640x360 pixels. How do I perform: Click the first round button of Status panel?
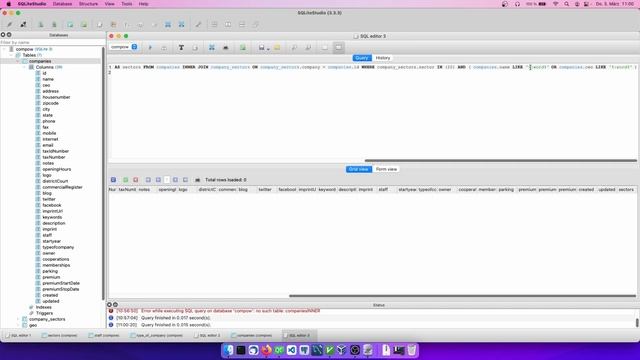pyautogui.click(x=109, y=305)
